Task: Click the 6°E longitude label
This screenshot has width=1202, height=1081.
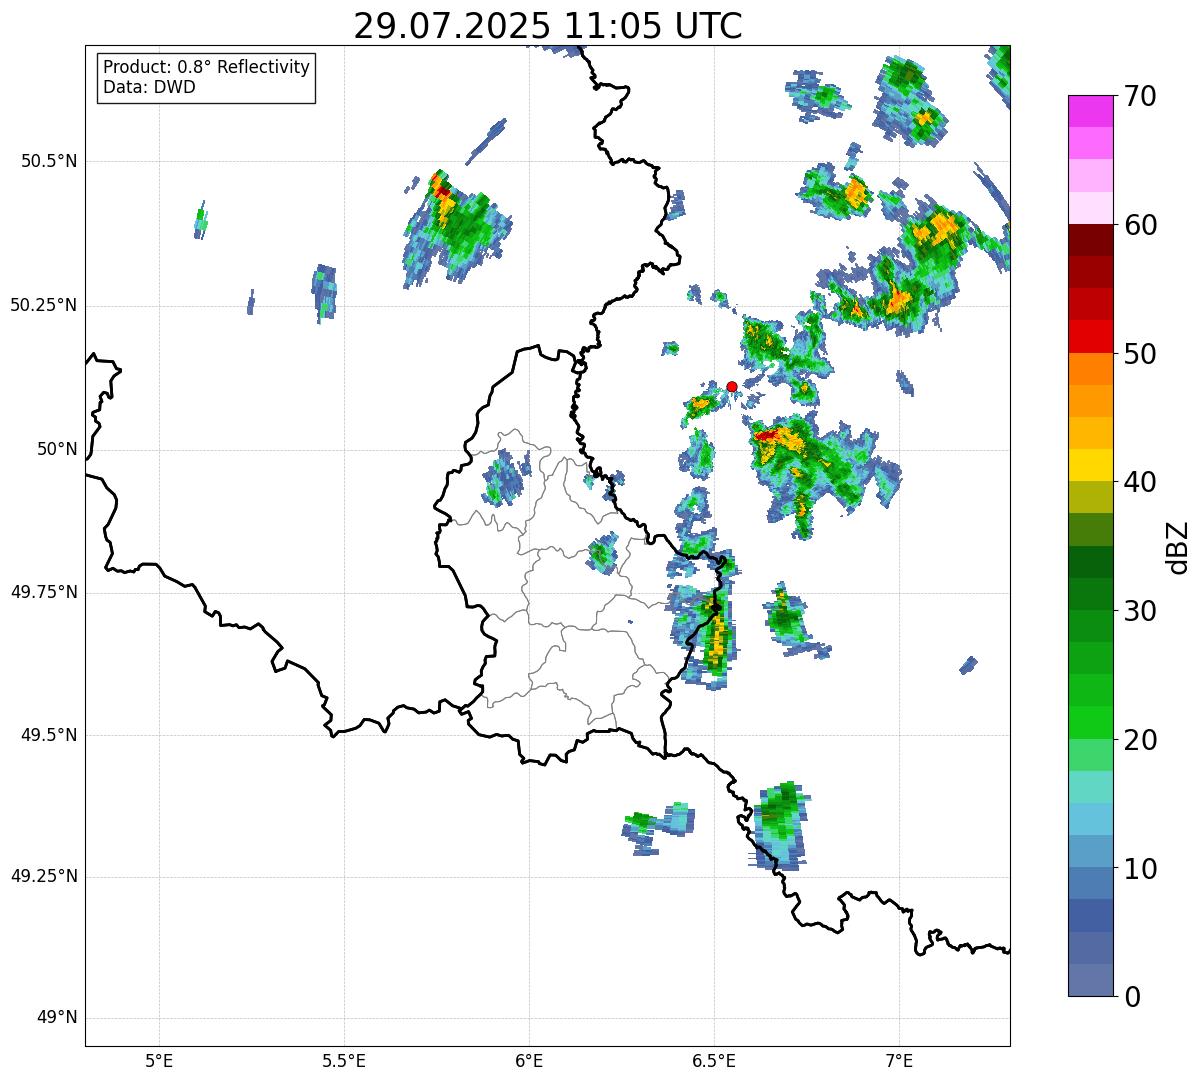Action: (529, 1060)
